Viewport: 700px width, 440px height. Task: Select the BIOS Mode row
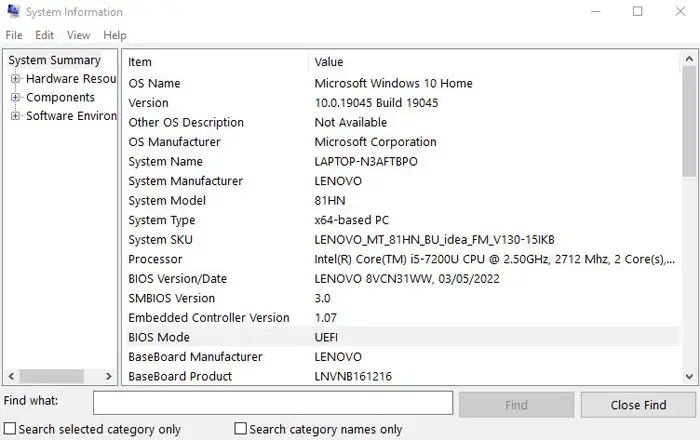click(400, 337)
